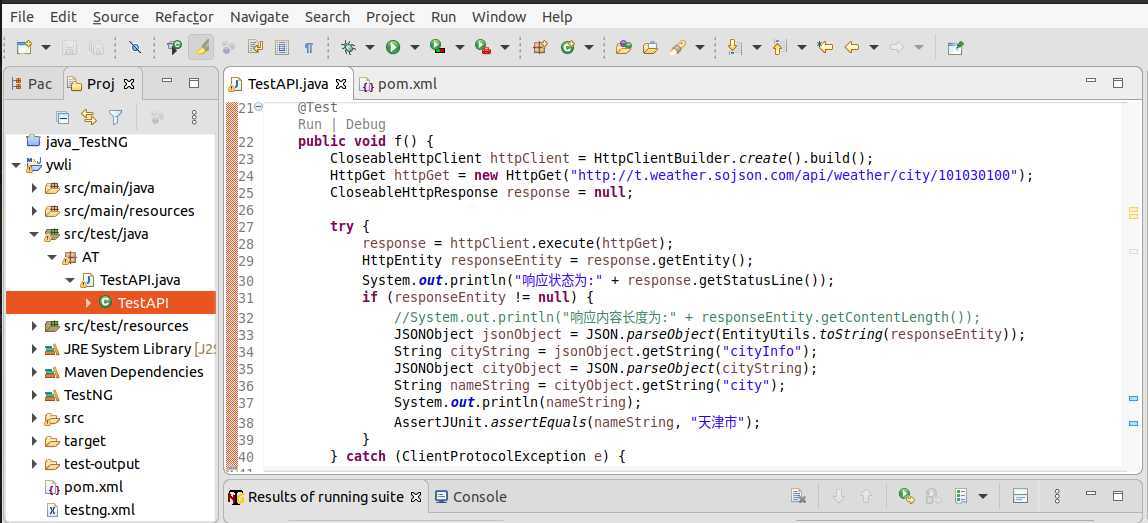Expand the src/main/resources folder
Viewport: 1148px width, 523px height.
pos(34,211)
